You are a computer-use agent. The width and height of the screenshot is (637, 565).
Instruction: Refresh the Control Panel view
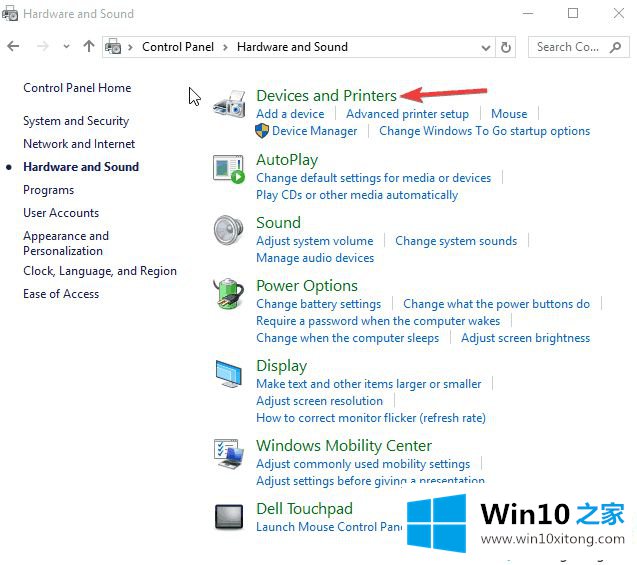click(x=506, y=48)
